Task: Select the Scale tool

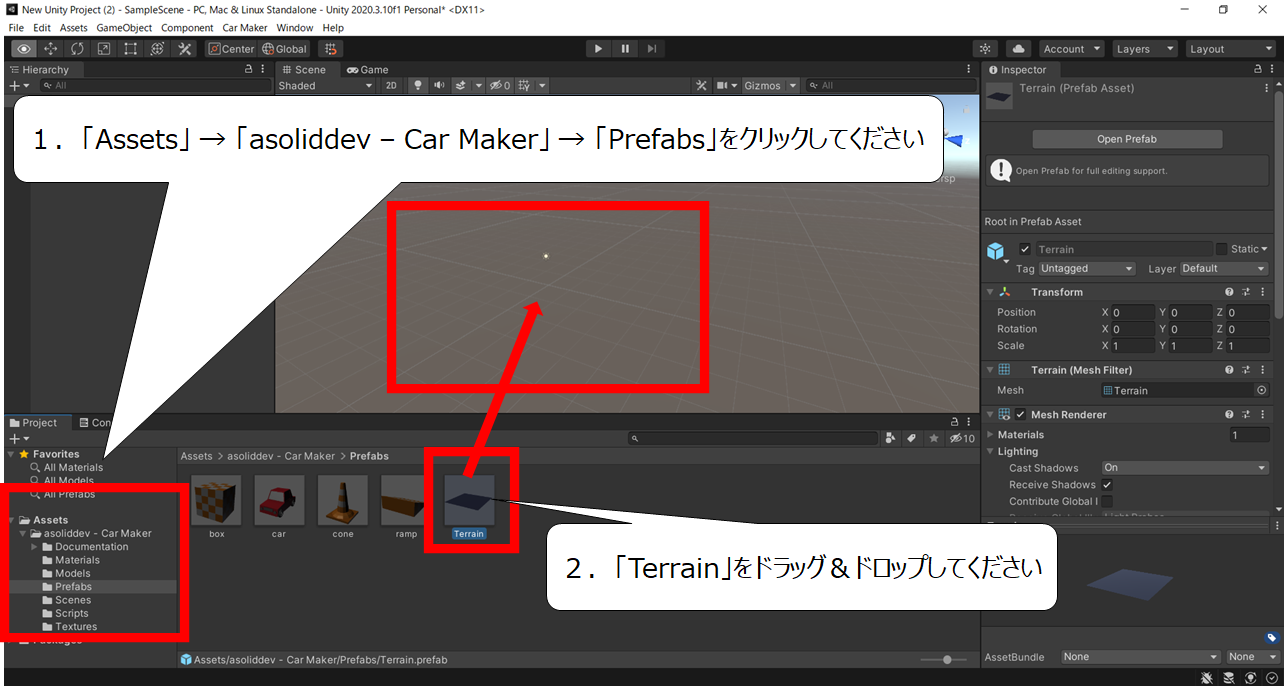Action: pyautogui.click(x=105, y=49)
